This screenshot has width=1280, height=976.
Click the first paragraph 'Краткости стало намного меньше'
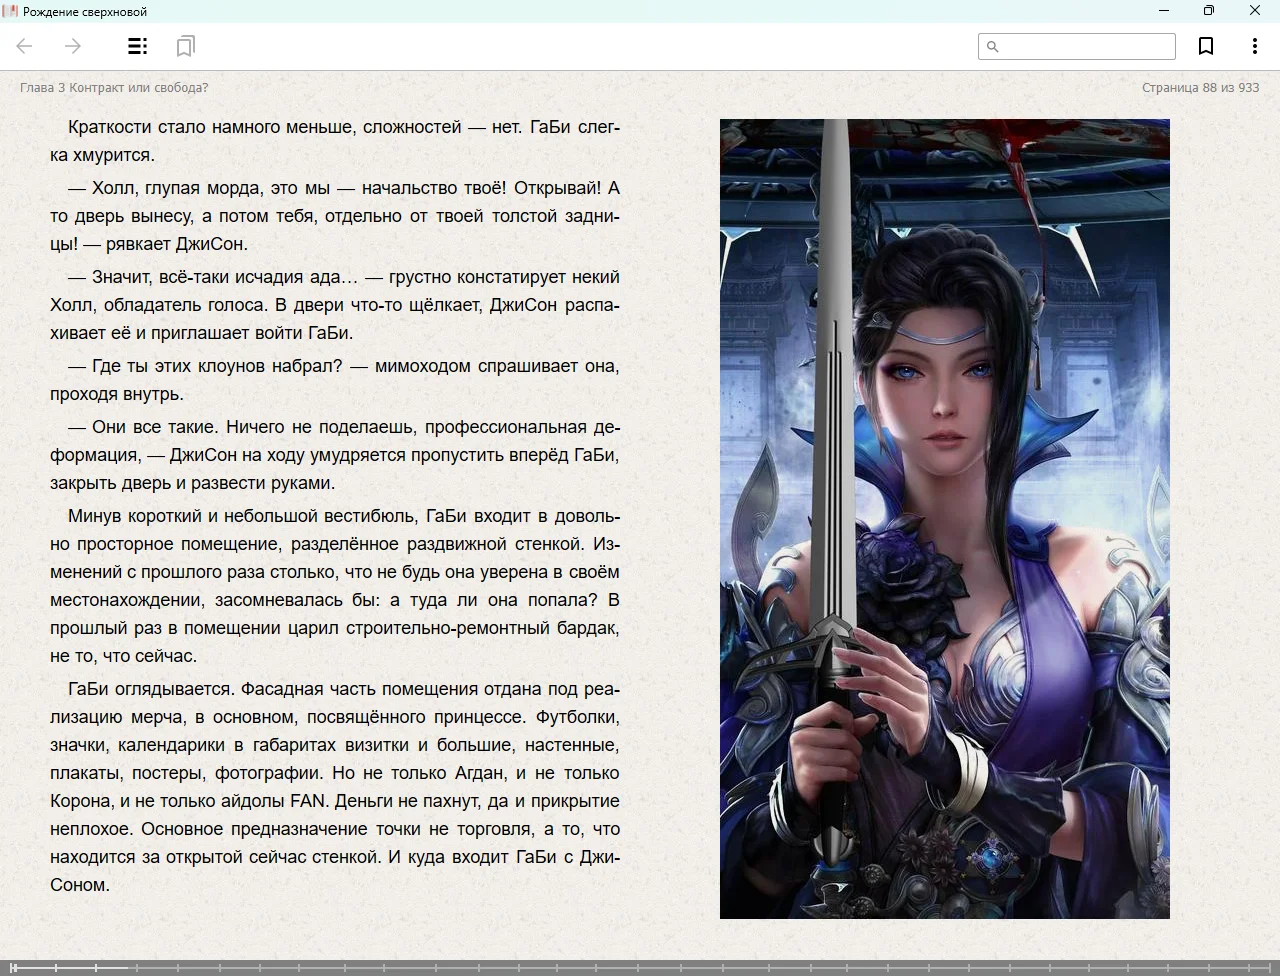[x=335, y=141]
